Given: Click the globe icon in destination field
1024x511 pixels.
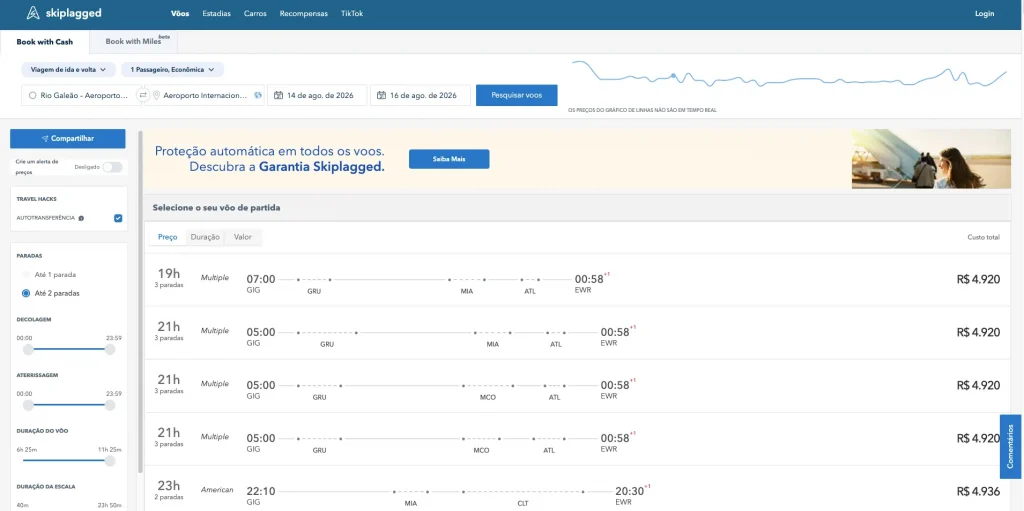Looking at the screenshot, I should 258,95.
